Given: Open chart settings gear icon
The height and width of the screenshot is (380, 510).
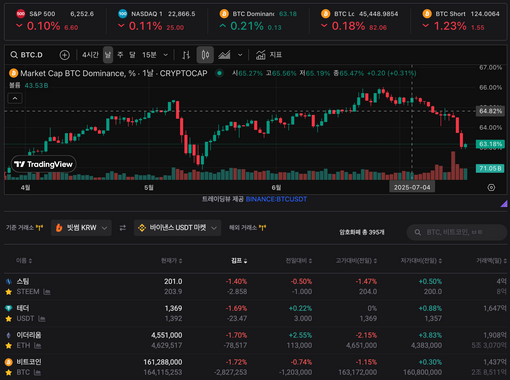Looking at the screenshot, I should (x=491, y=188).
